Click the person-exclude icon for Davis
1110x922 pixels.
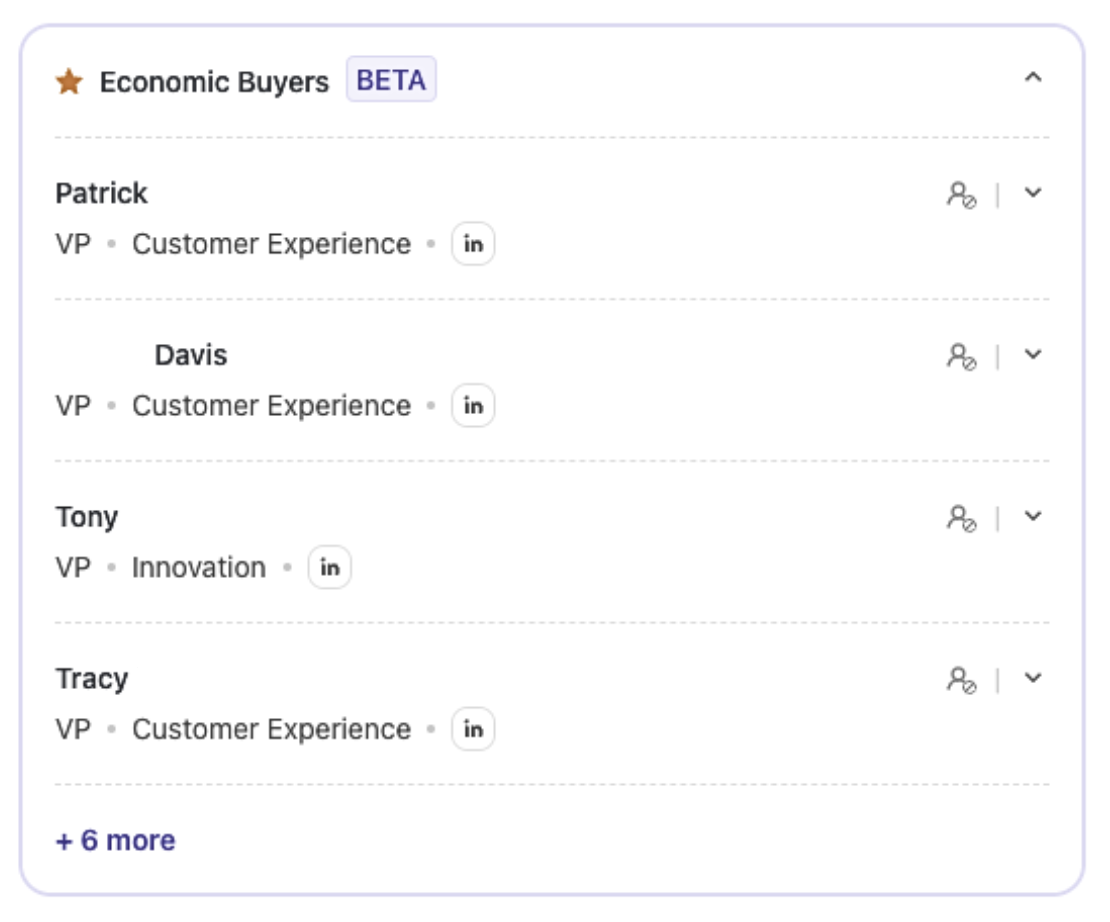pyautogui.click(x=961, y=356)
